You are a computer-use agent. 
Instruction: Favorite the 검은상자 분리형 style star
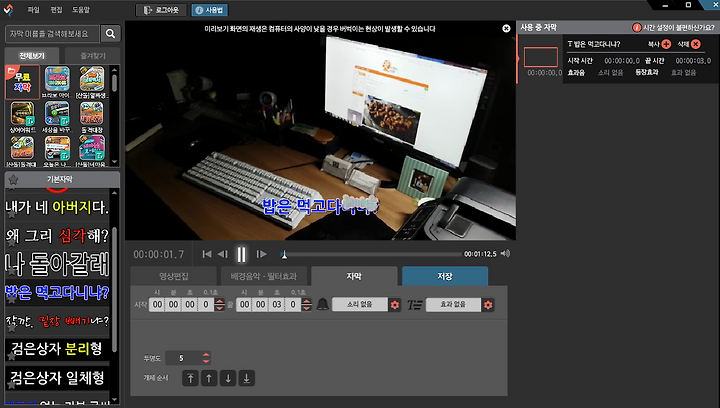[11, 357]
